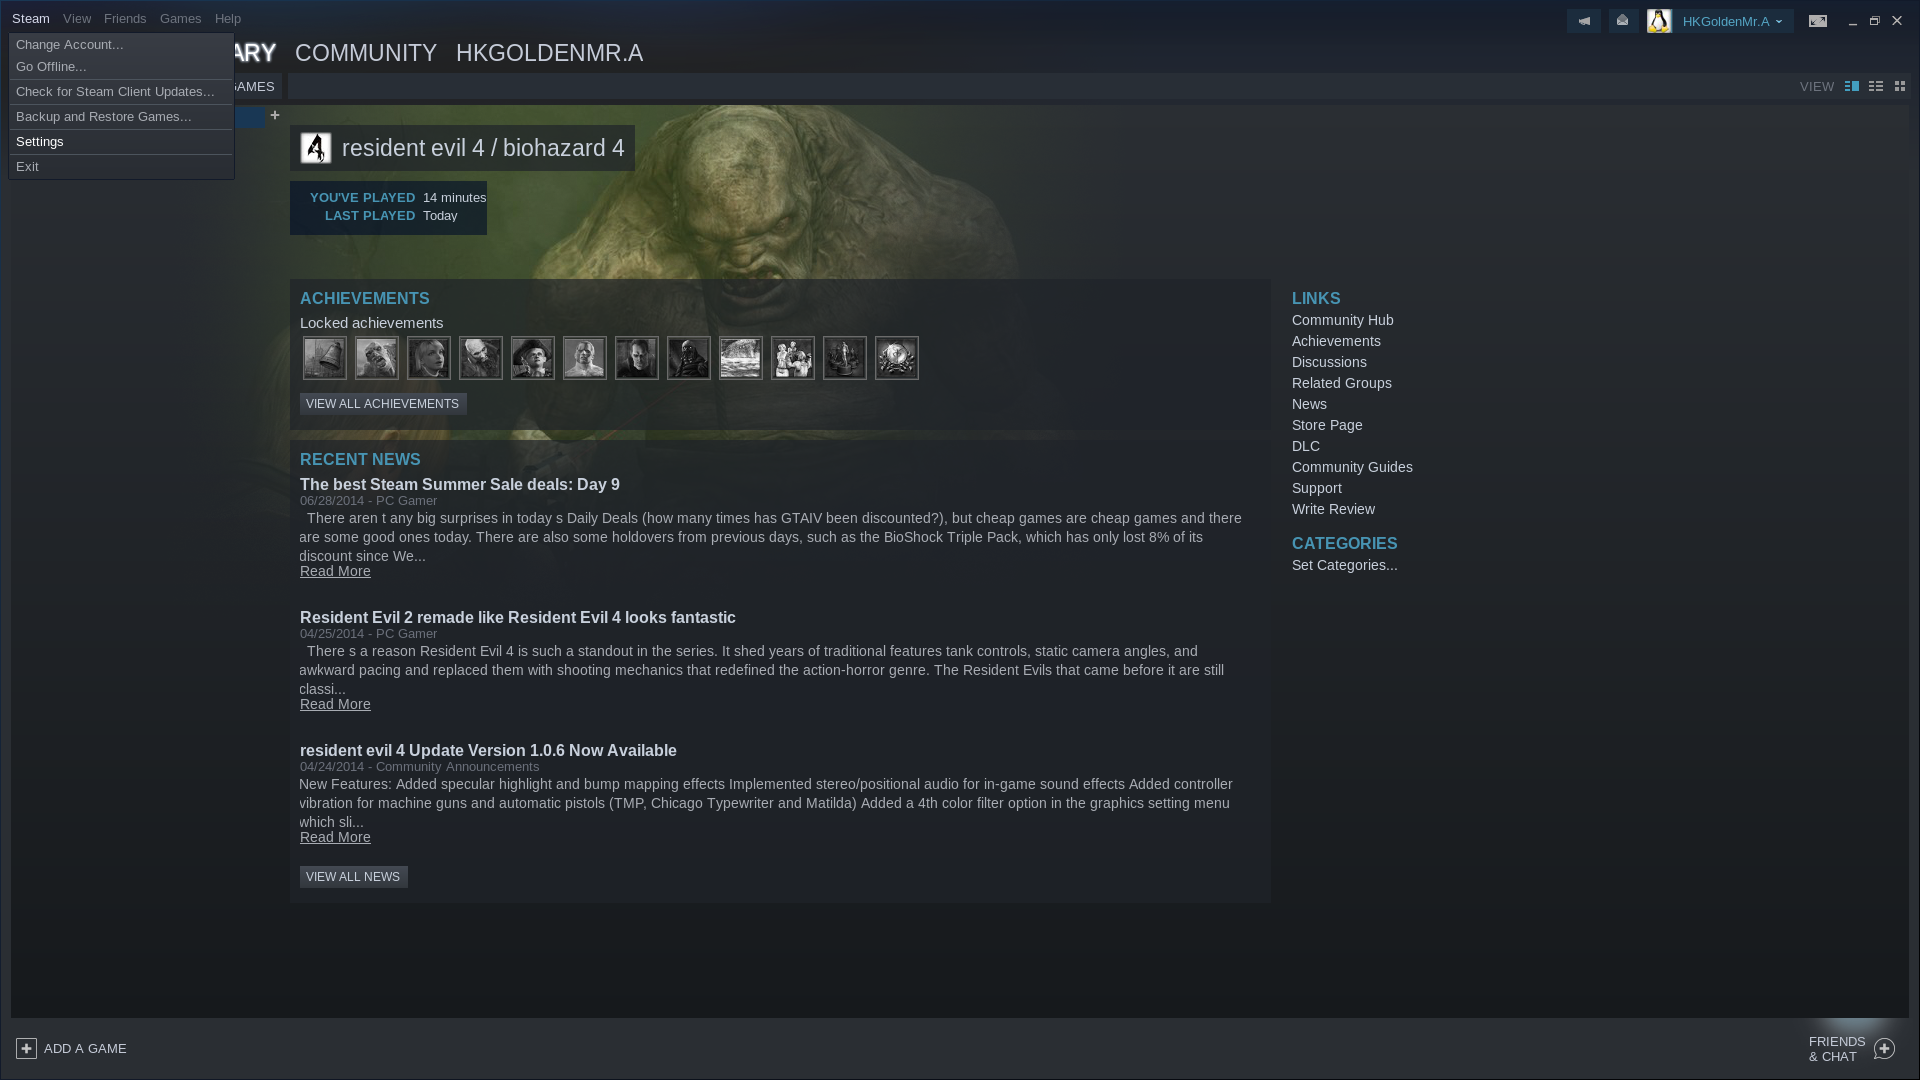This screenshot has height=1080, width=1920.
Task: Open the Help menu
Action: point(228,18)
